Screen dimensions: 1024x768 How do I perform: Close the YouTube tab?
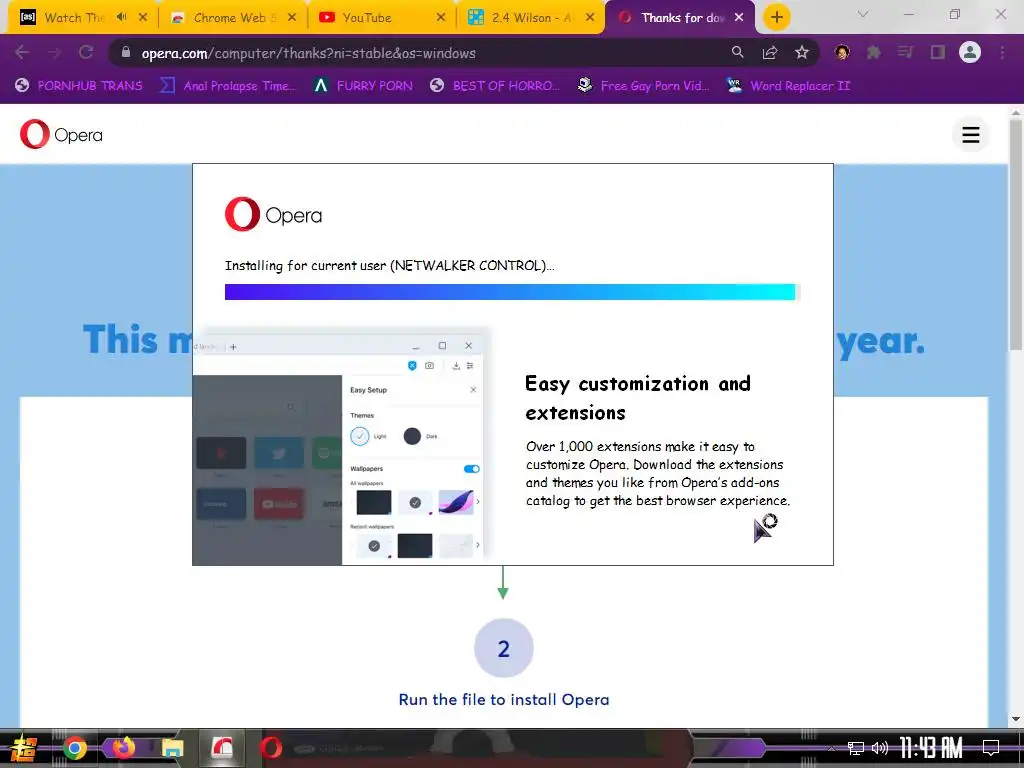(x=441, y=18)
